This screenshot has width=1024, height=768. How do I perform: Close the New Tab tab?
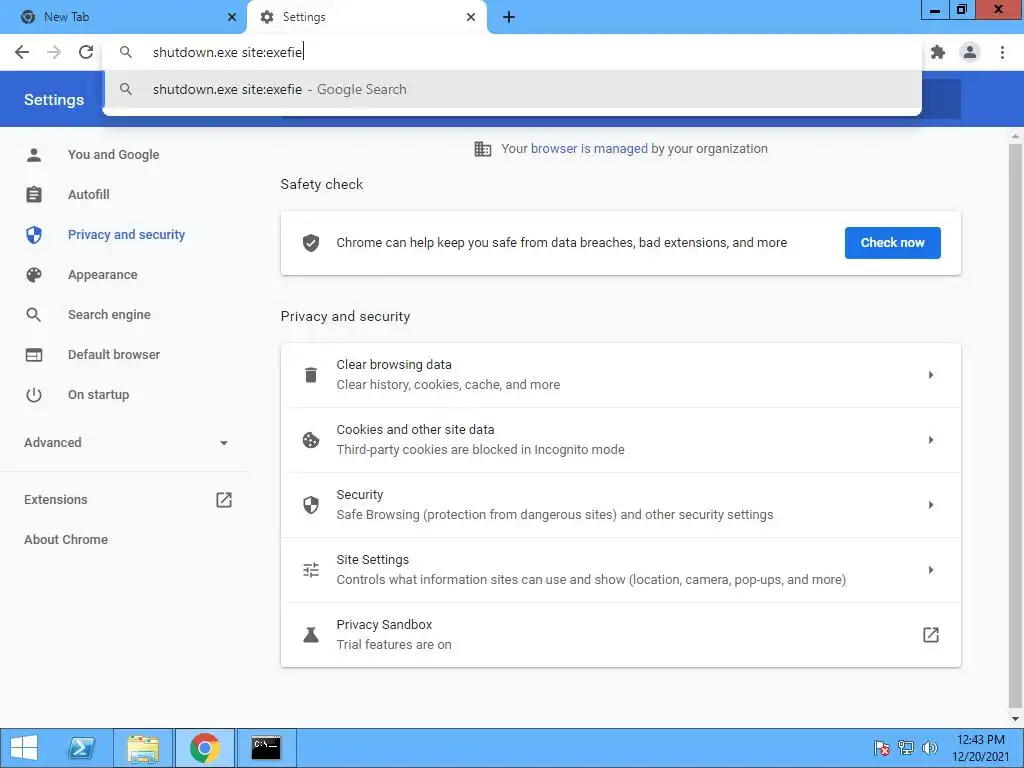coord(232,17)
